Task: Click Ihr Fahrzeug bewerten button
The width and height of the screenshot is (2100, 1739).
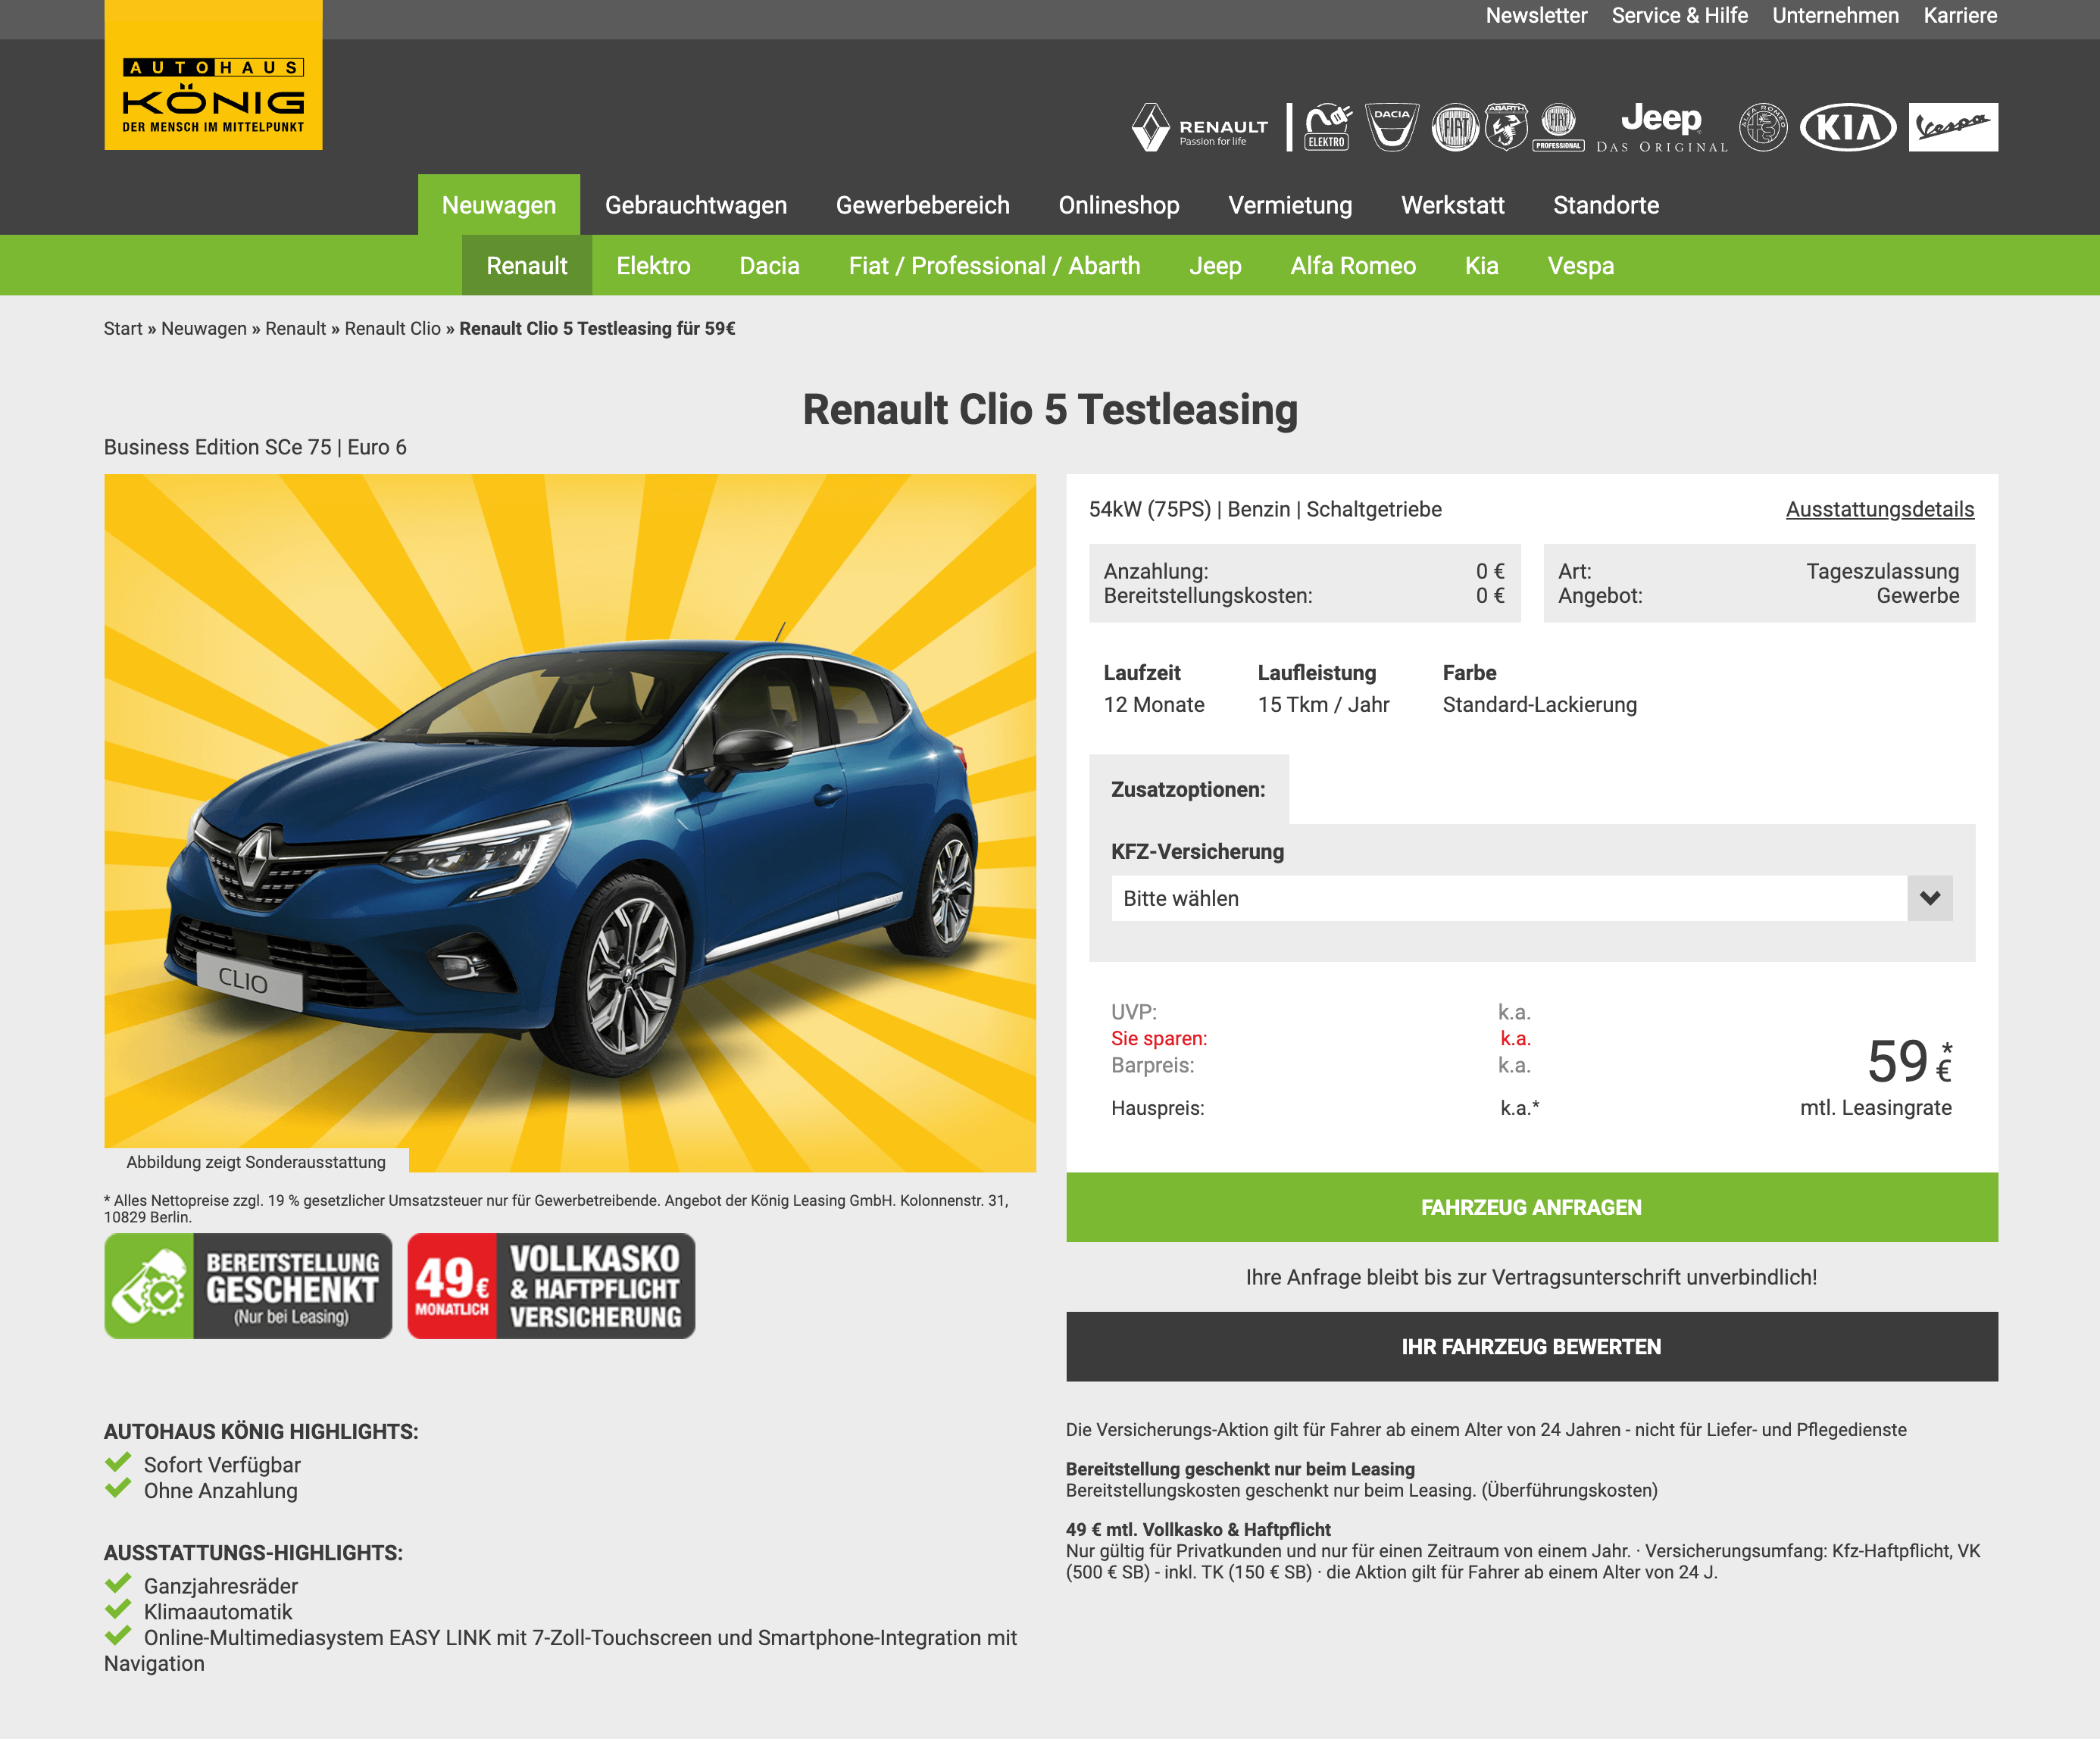Action: [1531, 1347]
